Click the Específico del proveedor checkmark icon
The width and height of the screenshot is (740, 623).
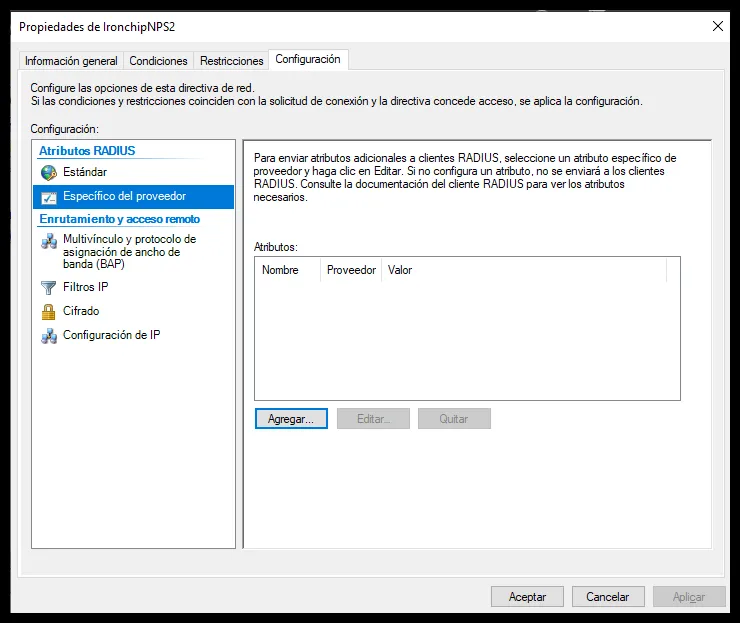(49, 197)
